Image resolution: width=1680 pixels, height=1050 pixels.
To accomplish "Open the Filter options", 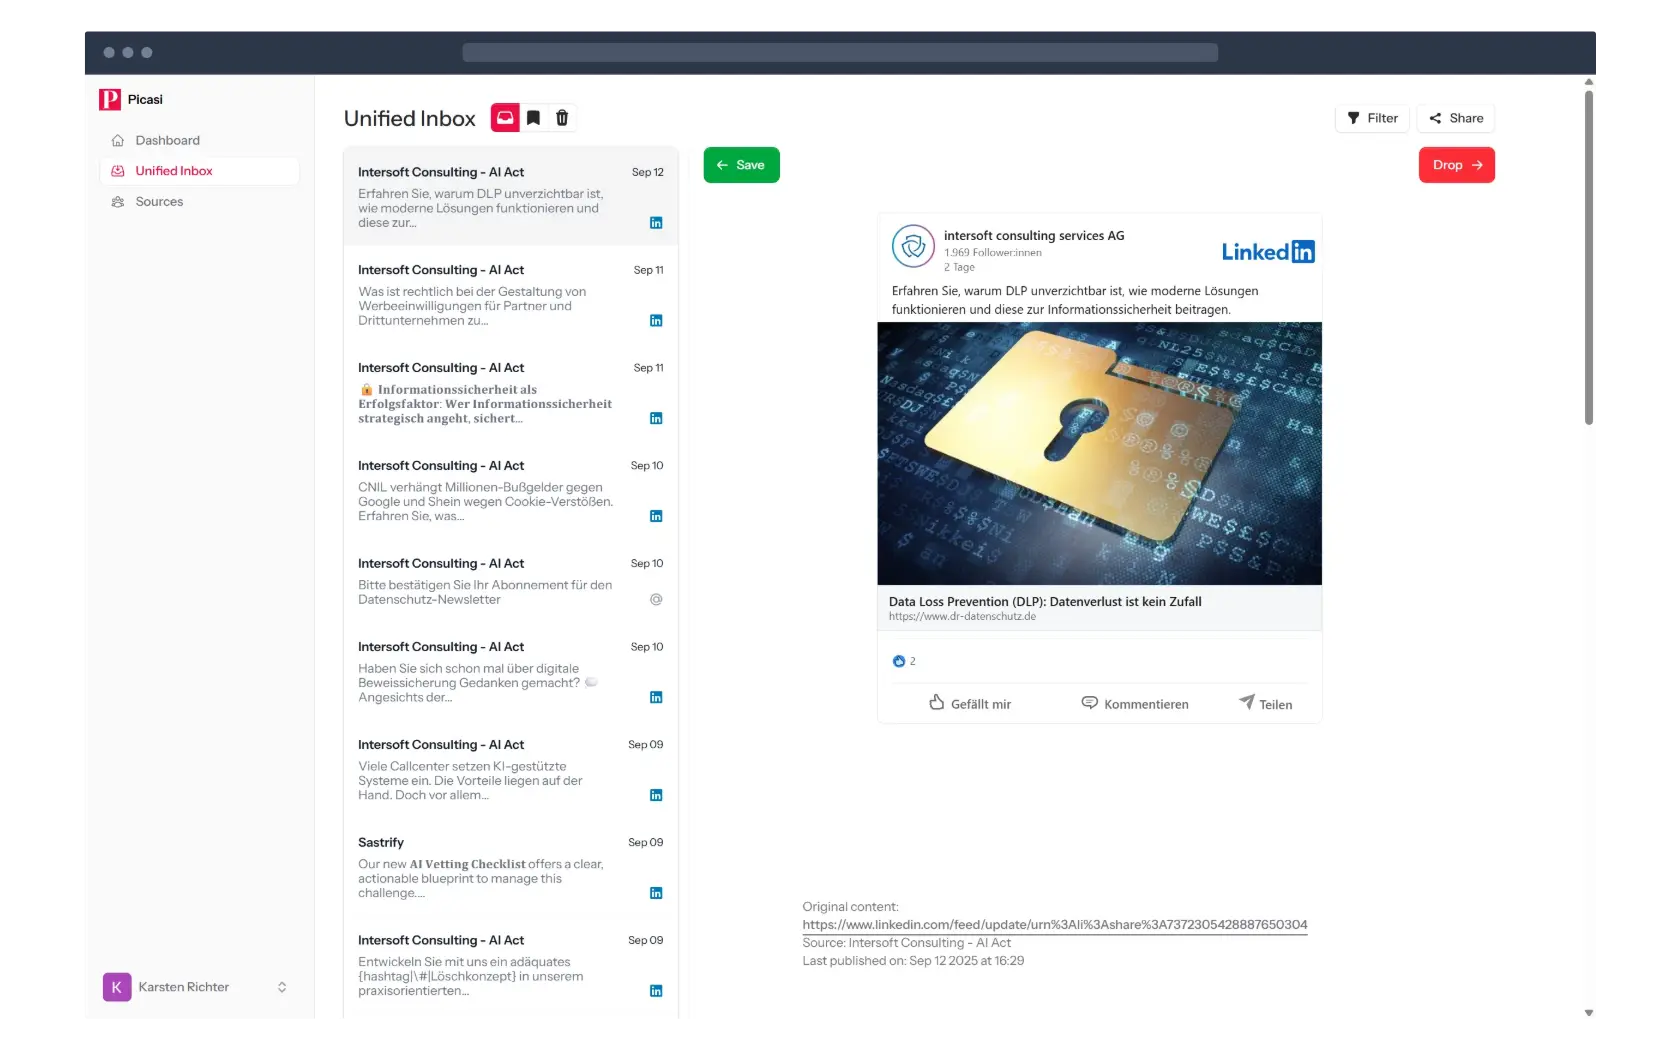I will point(1372,118).
